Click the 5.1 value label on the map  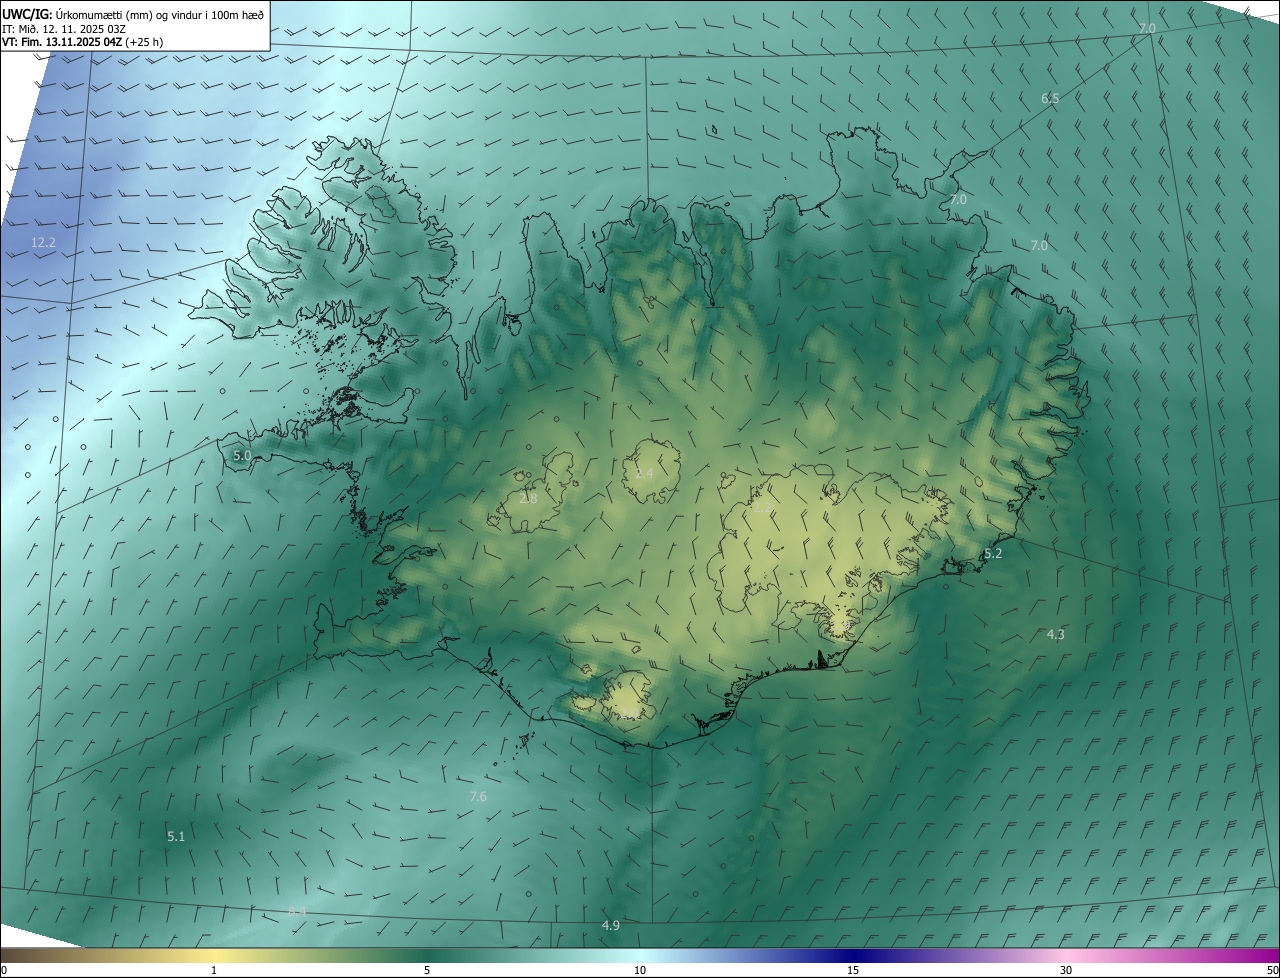click(x=176, y=836)
